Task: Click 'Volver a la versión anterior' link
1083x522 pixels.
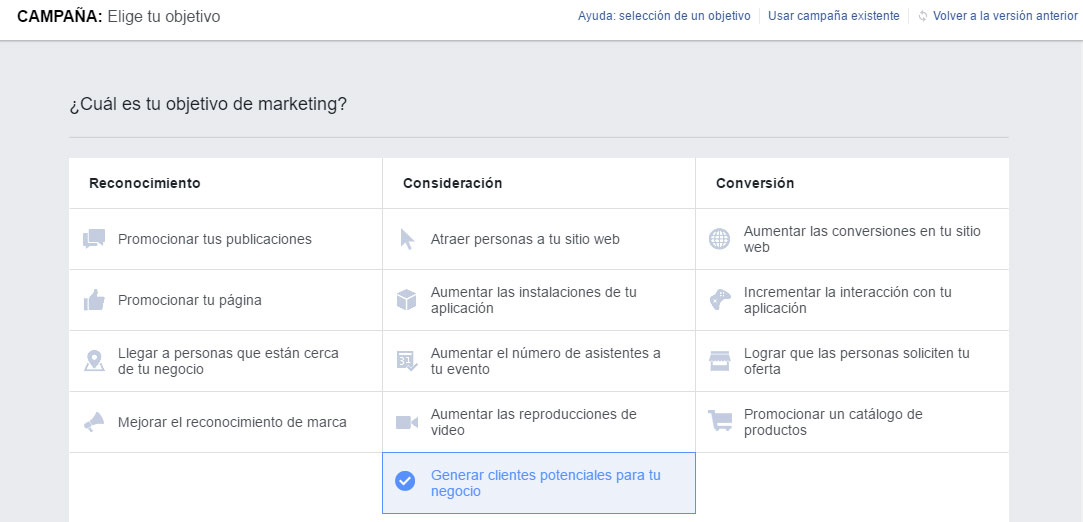Action: [x=1005, y=16]
